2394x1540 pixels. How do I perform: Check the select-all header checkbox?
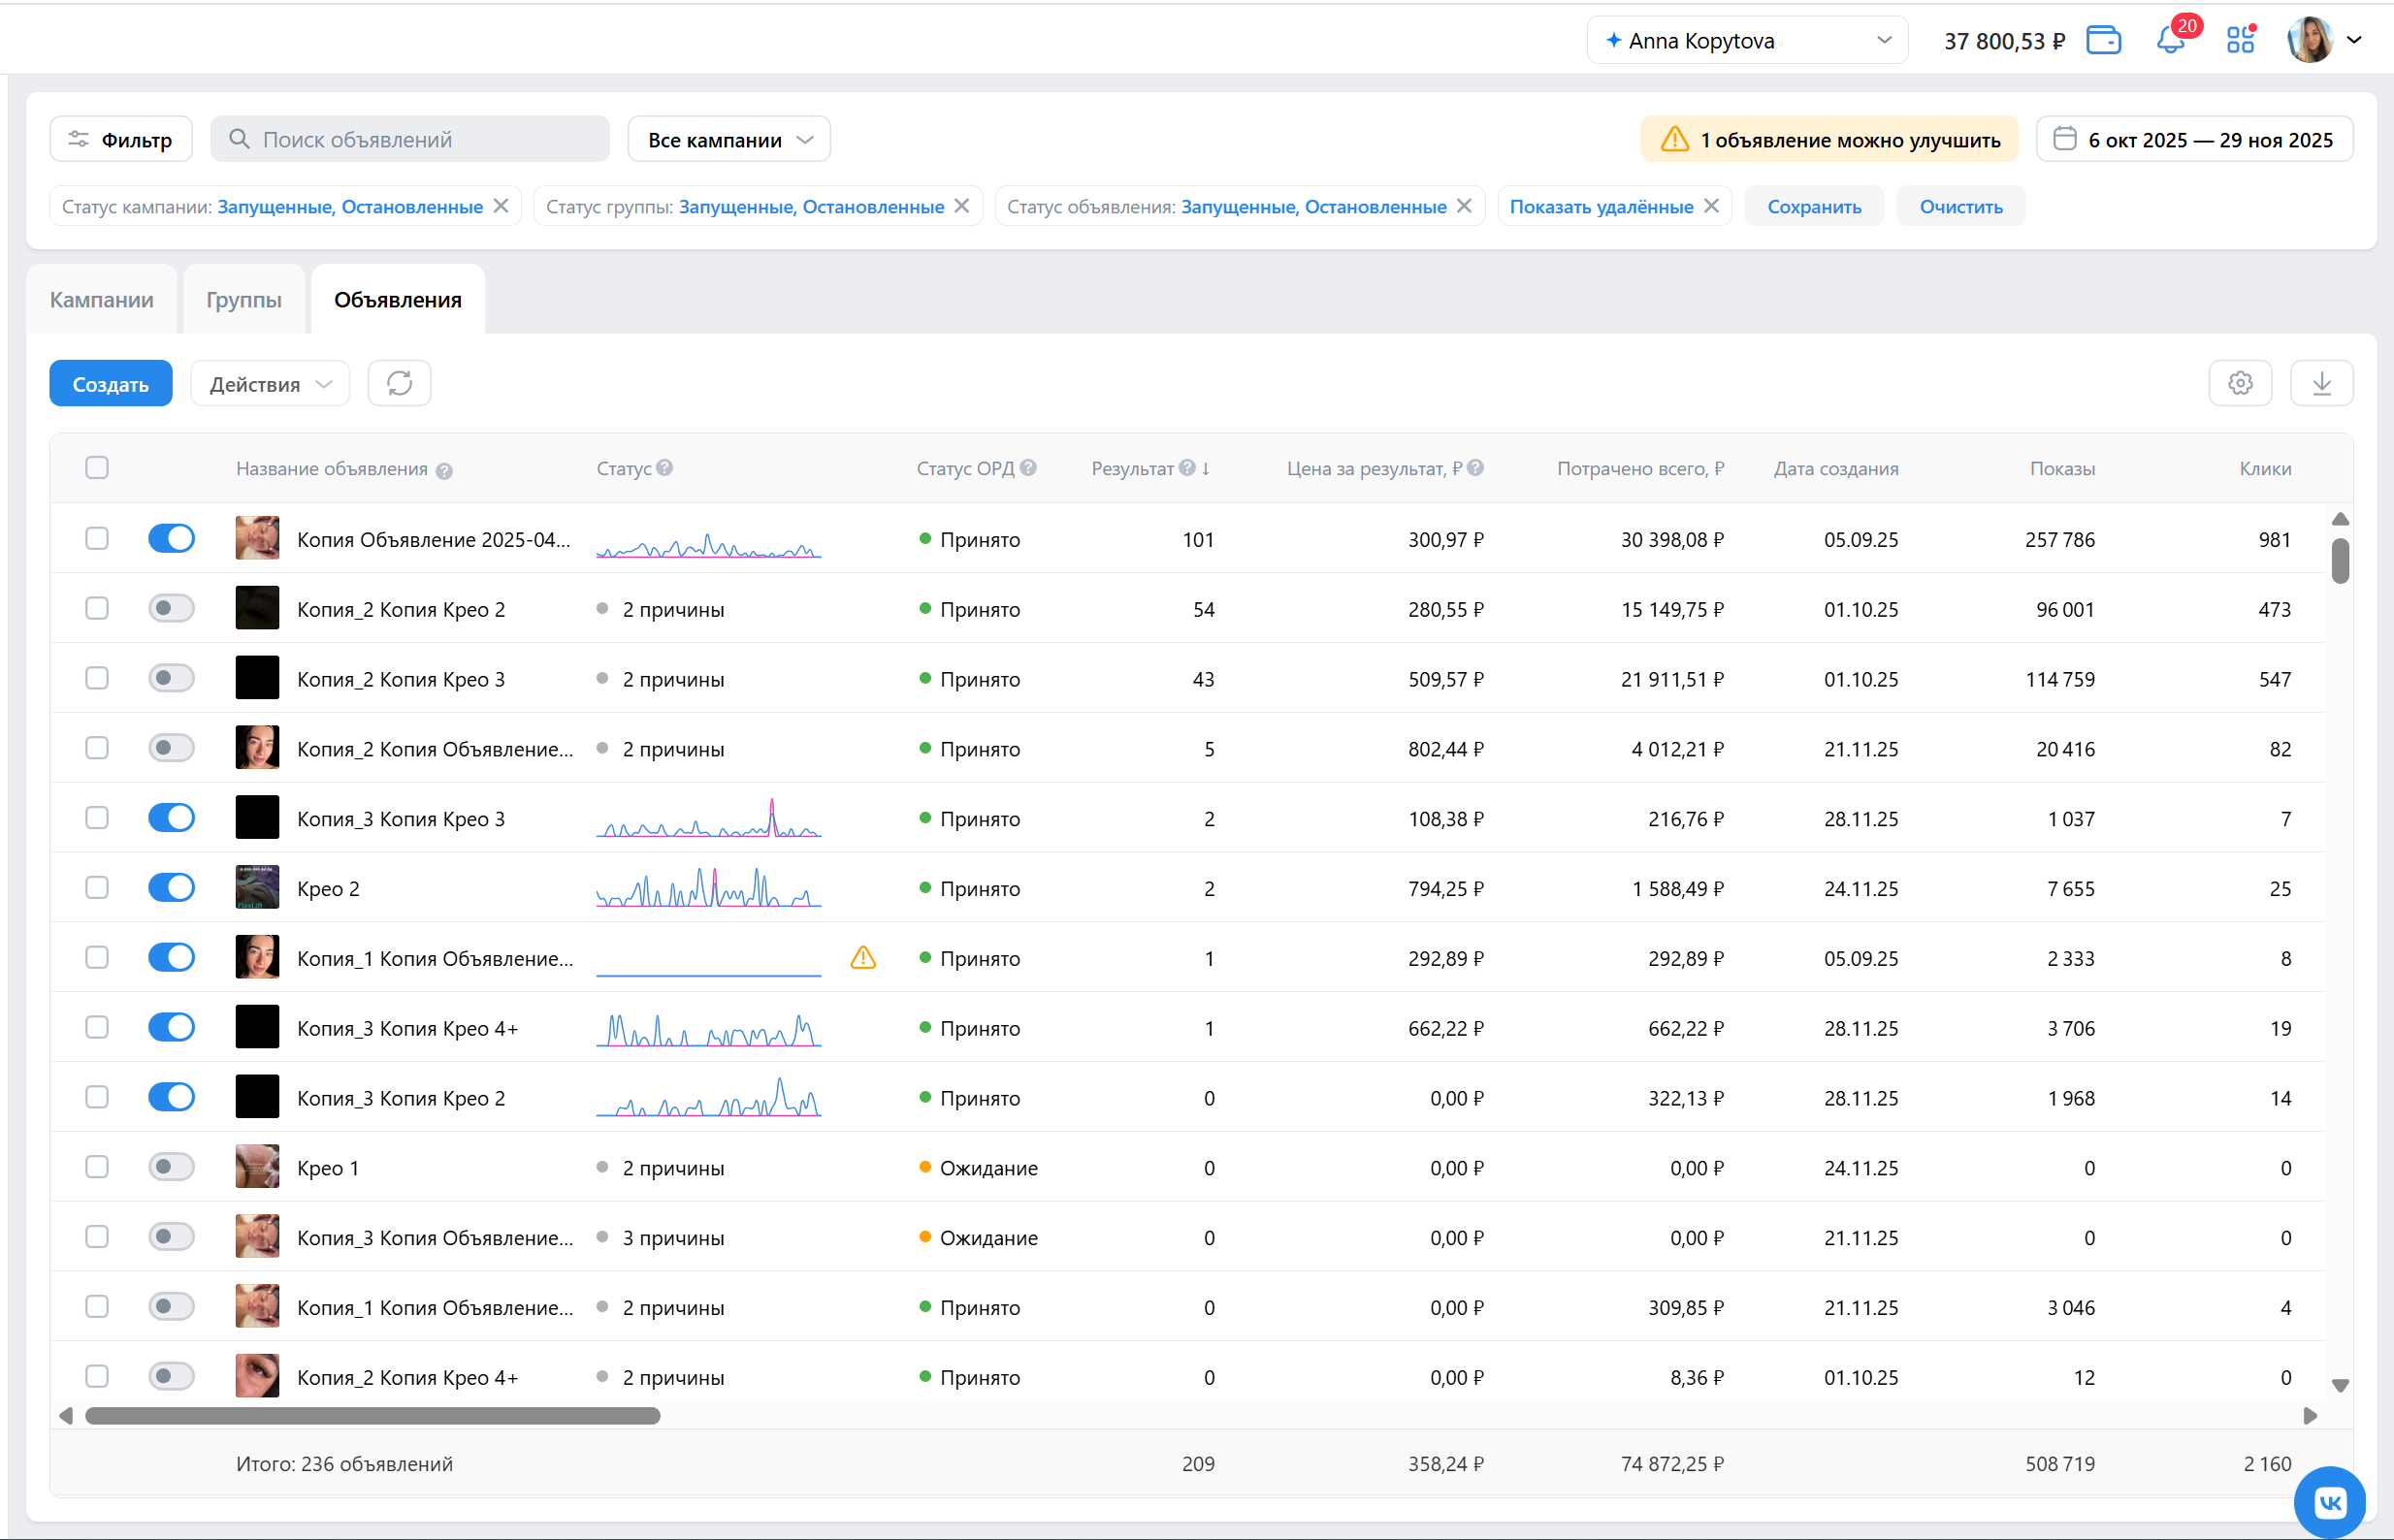[97, 468]
